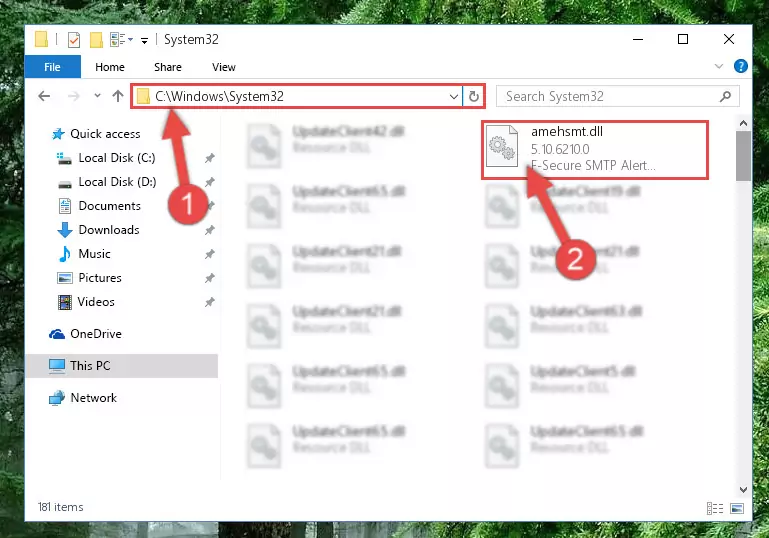This screenshot has height=538, width=769.
Task: Select Quick access in navigation pane
Action: [105, 134]
